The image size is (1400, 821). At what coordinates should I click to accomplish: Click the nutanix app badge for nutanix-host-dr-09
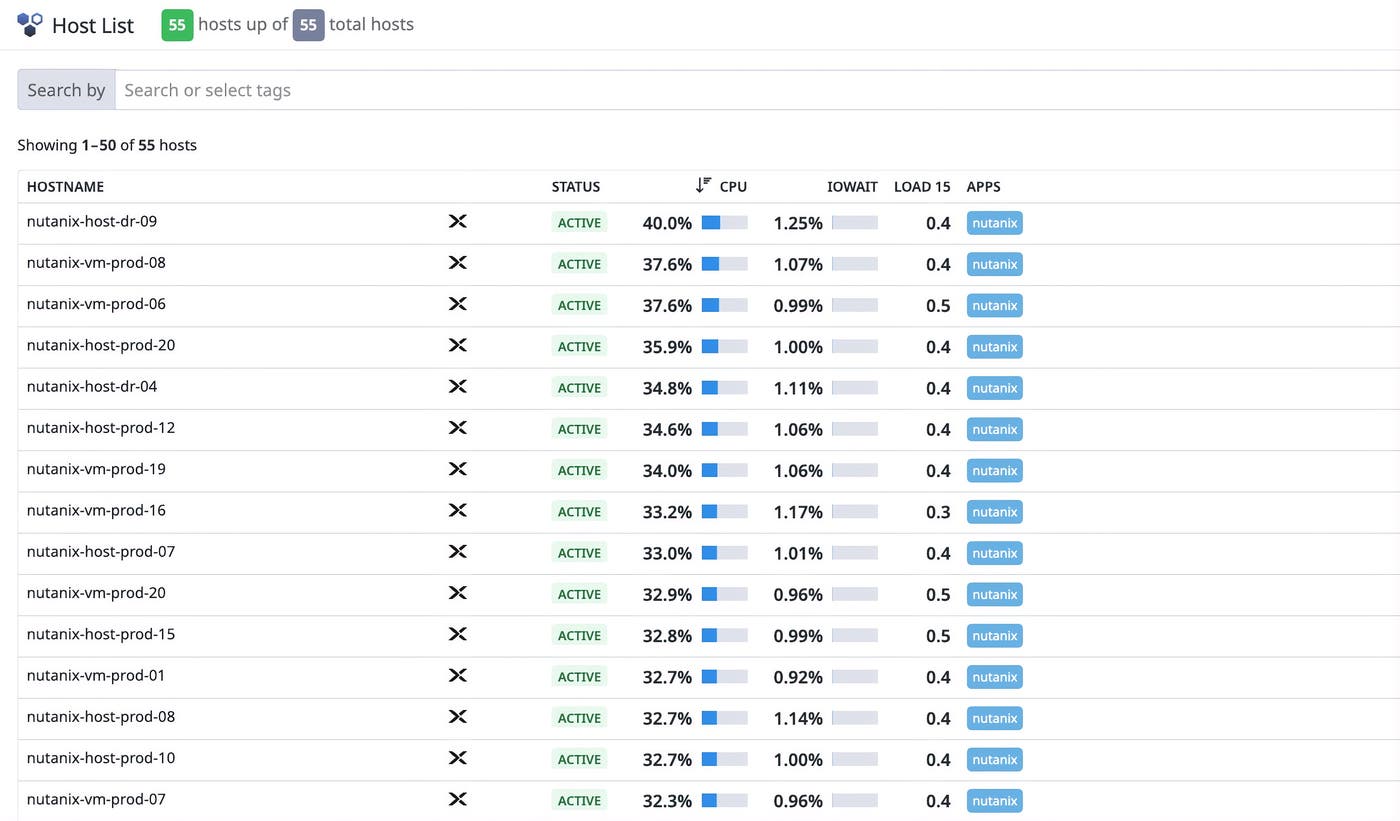[994, 222]
